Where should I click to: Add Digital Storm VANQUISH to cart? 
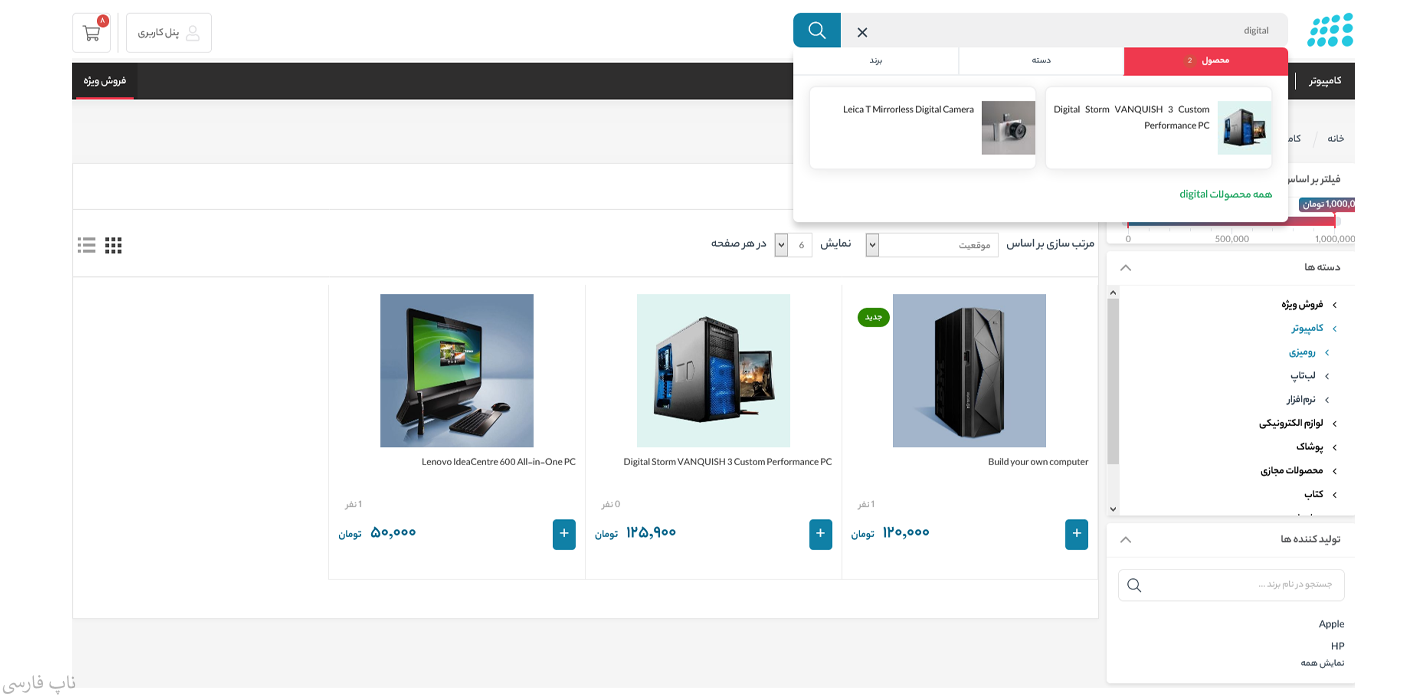820,534
